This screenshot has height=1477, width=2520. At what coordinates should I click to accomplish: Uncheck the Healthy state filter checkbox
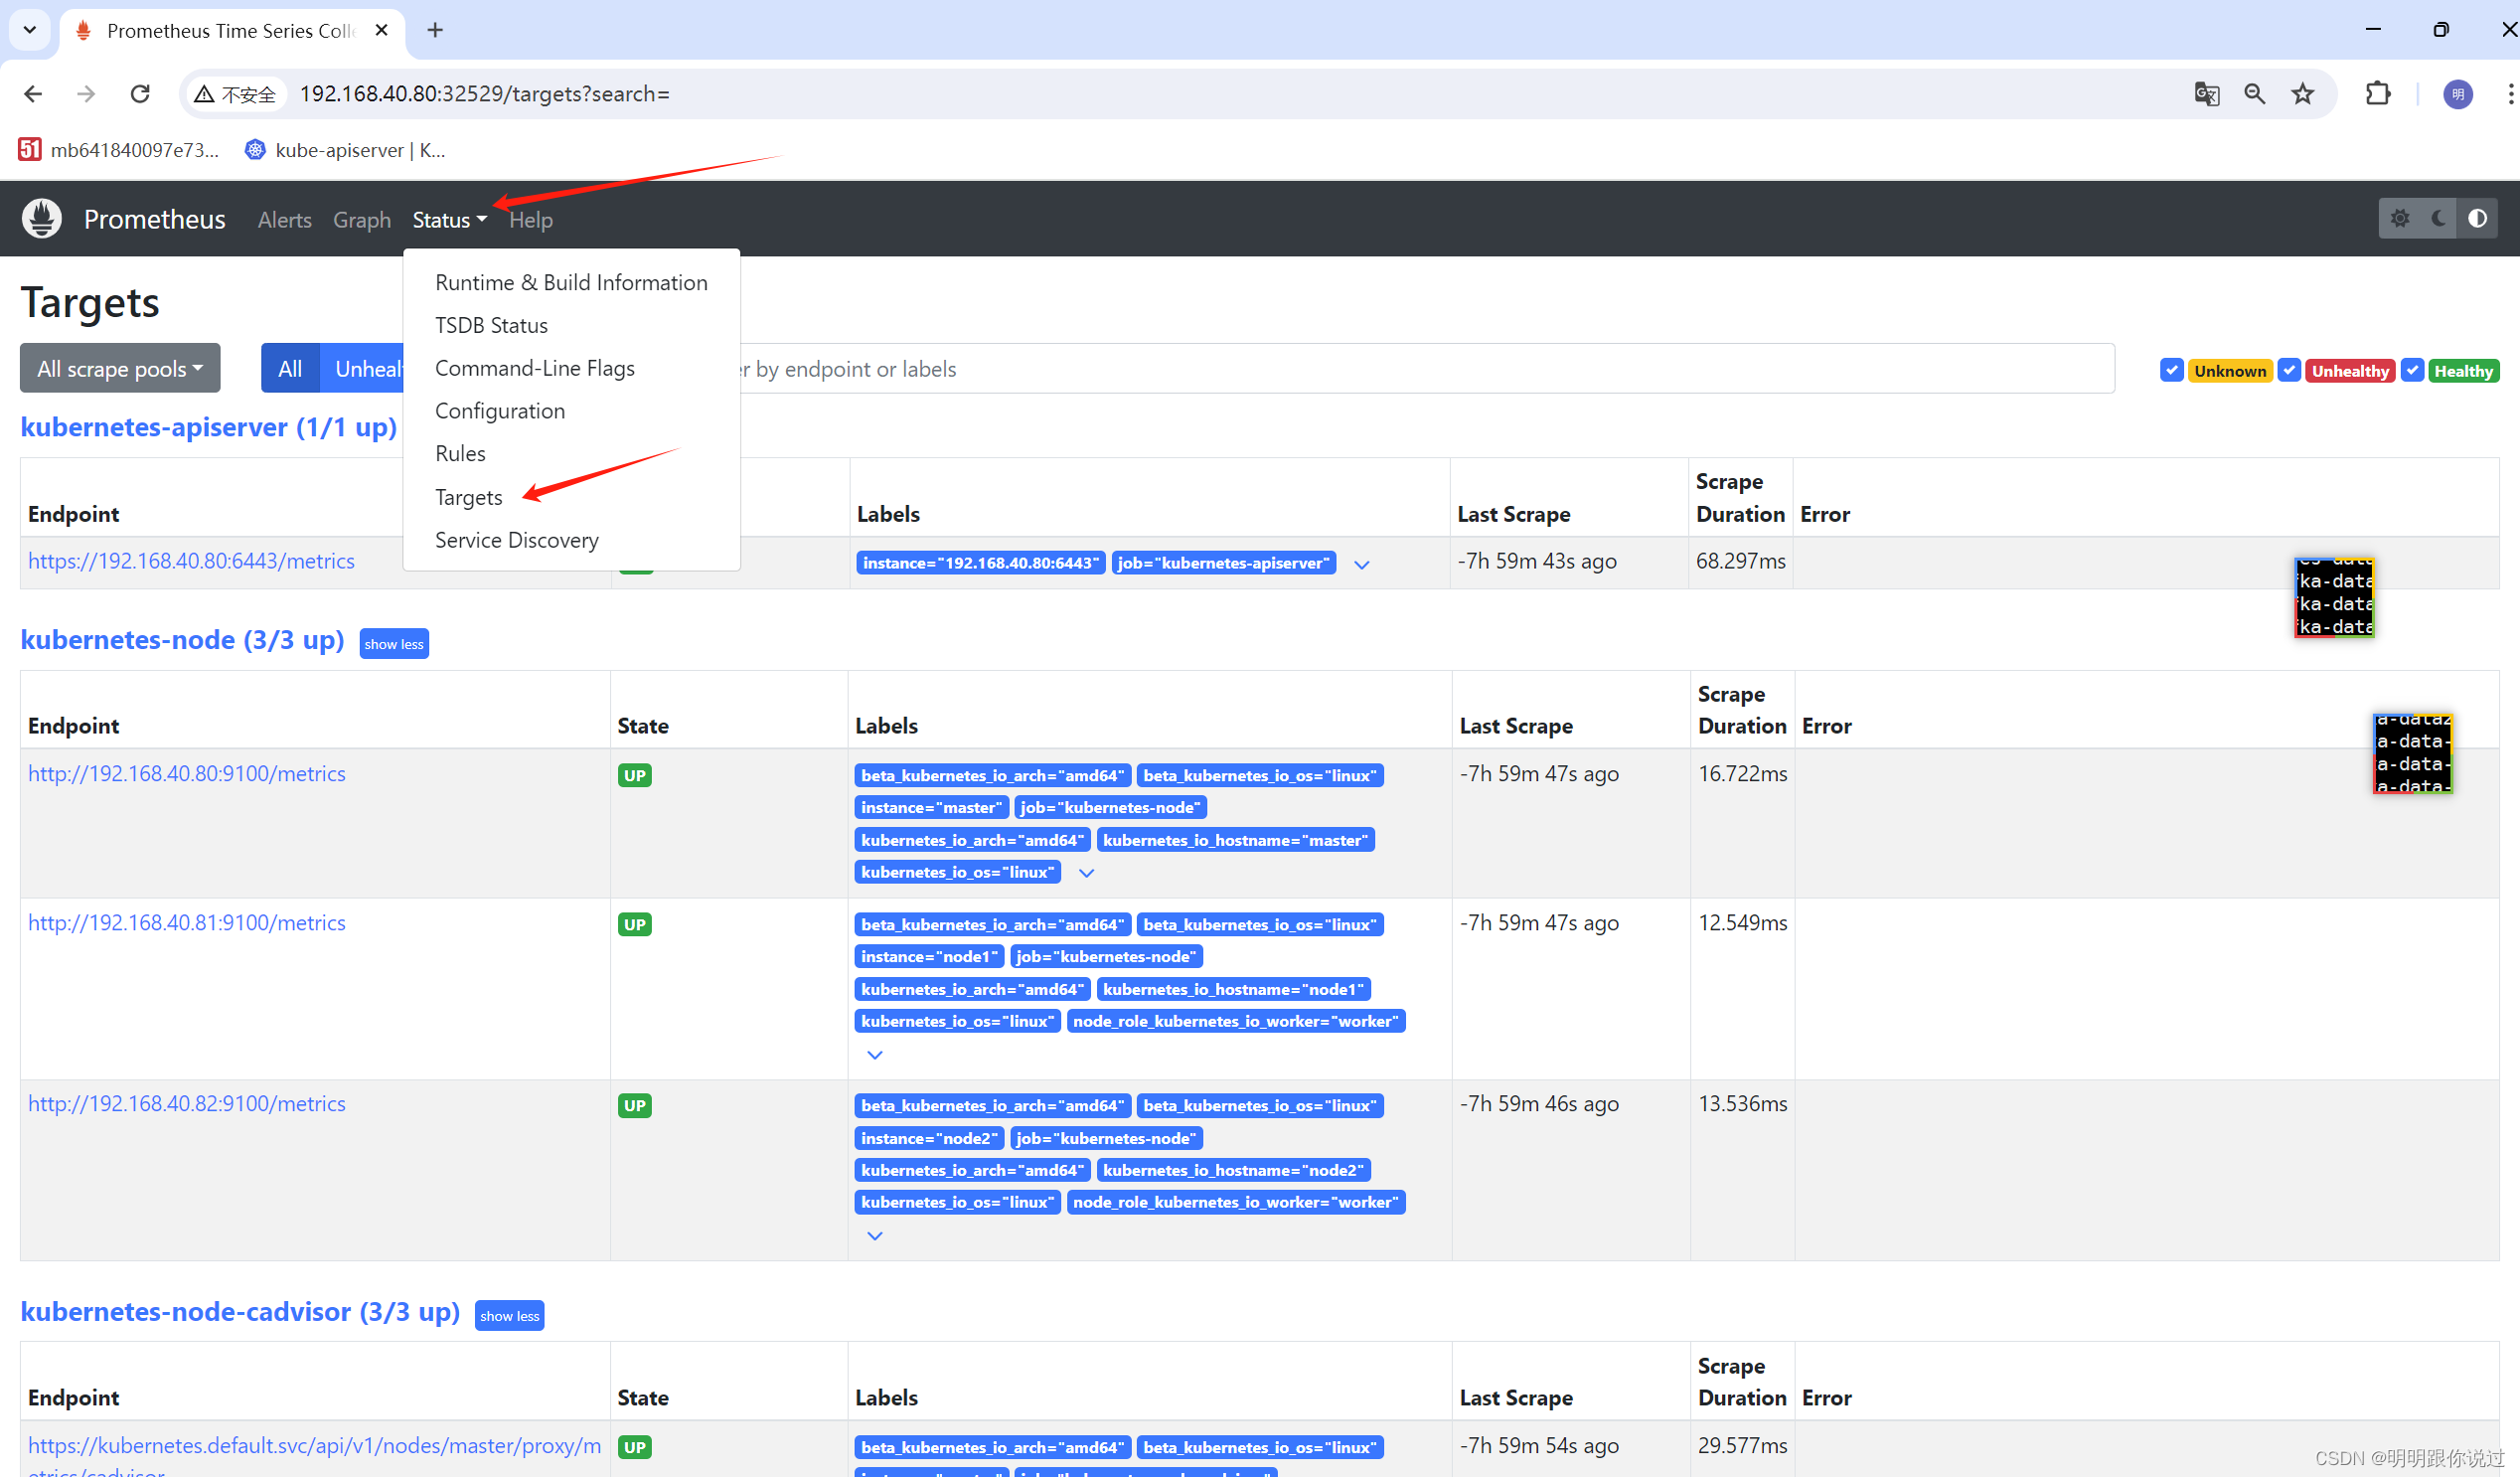point(2412,370)
